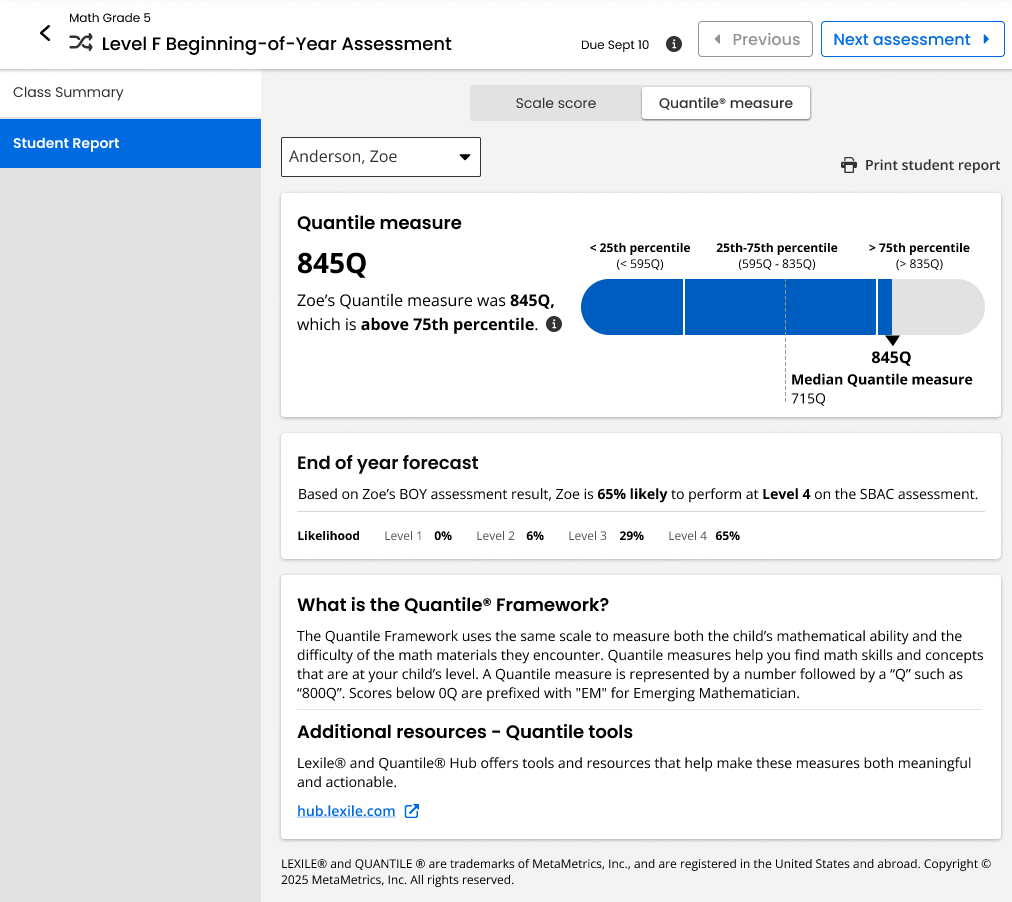Image resolution: width=1012 pixels, height=902 pixels.
Task: Go back using the left chevron arrow
Action: pyautogui.click(x=45, y=33)
